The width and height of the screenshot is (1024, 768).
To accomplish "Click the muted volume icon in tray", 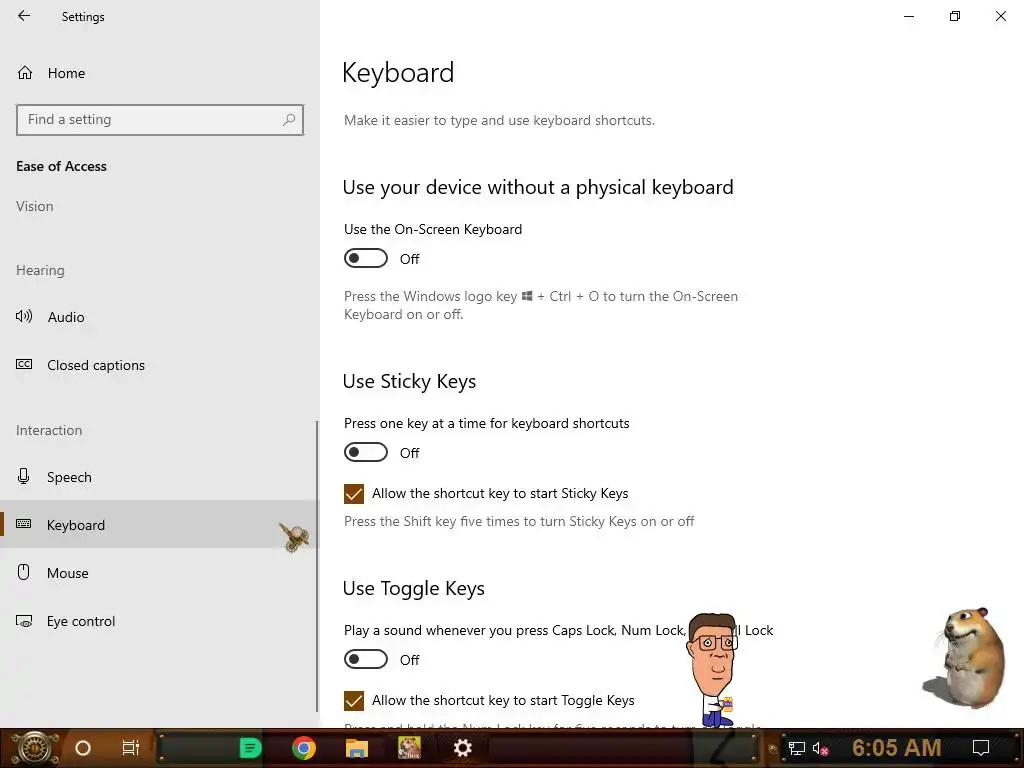I will tap(820, 748).
